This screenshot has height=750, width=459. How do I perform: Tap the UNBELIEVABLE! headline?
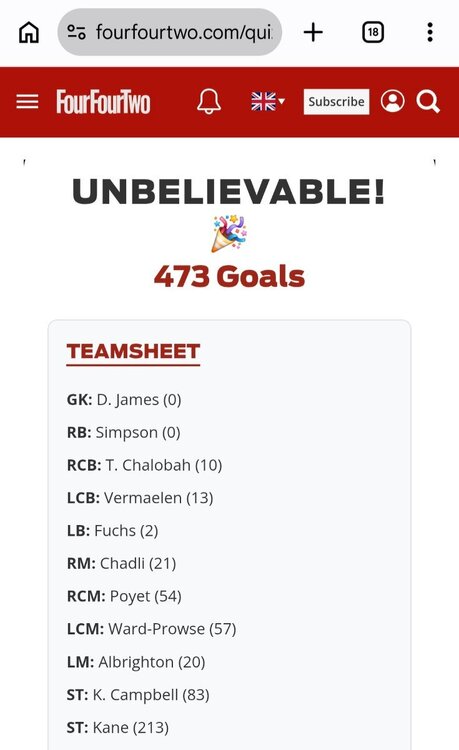(x=229, y=191)
